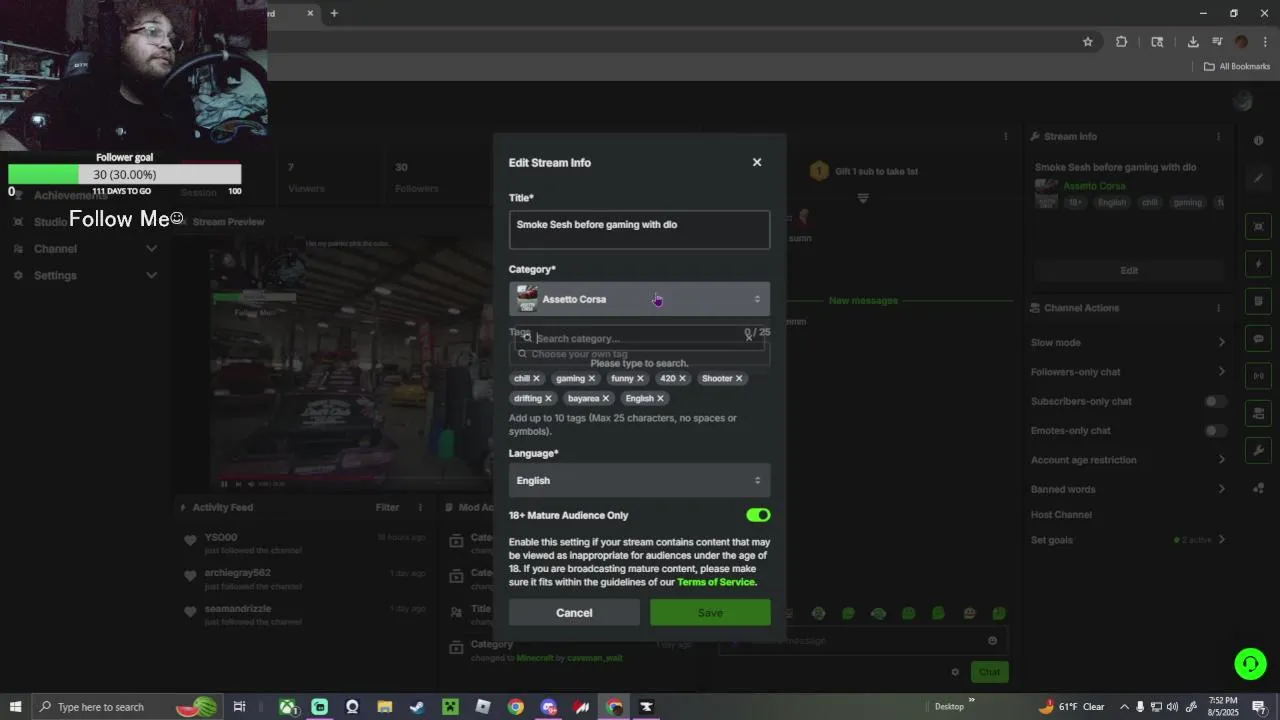1280x720 pixels.
Task: Remove the chill tag
Action: pyautogui.click(x=536, y=378)
